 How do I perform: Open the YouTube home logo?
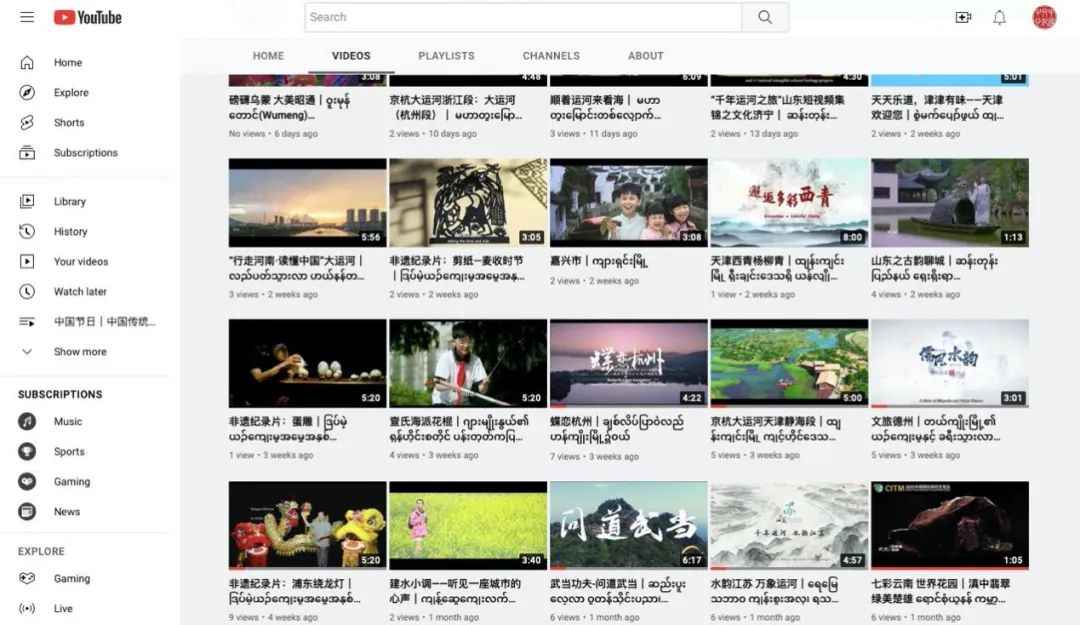pyautogui.click(x=87, y=17)
